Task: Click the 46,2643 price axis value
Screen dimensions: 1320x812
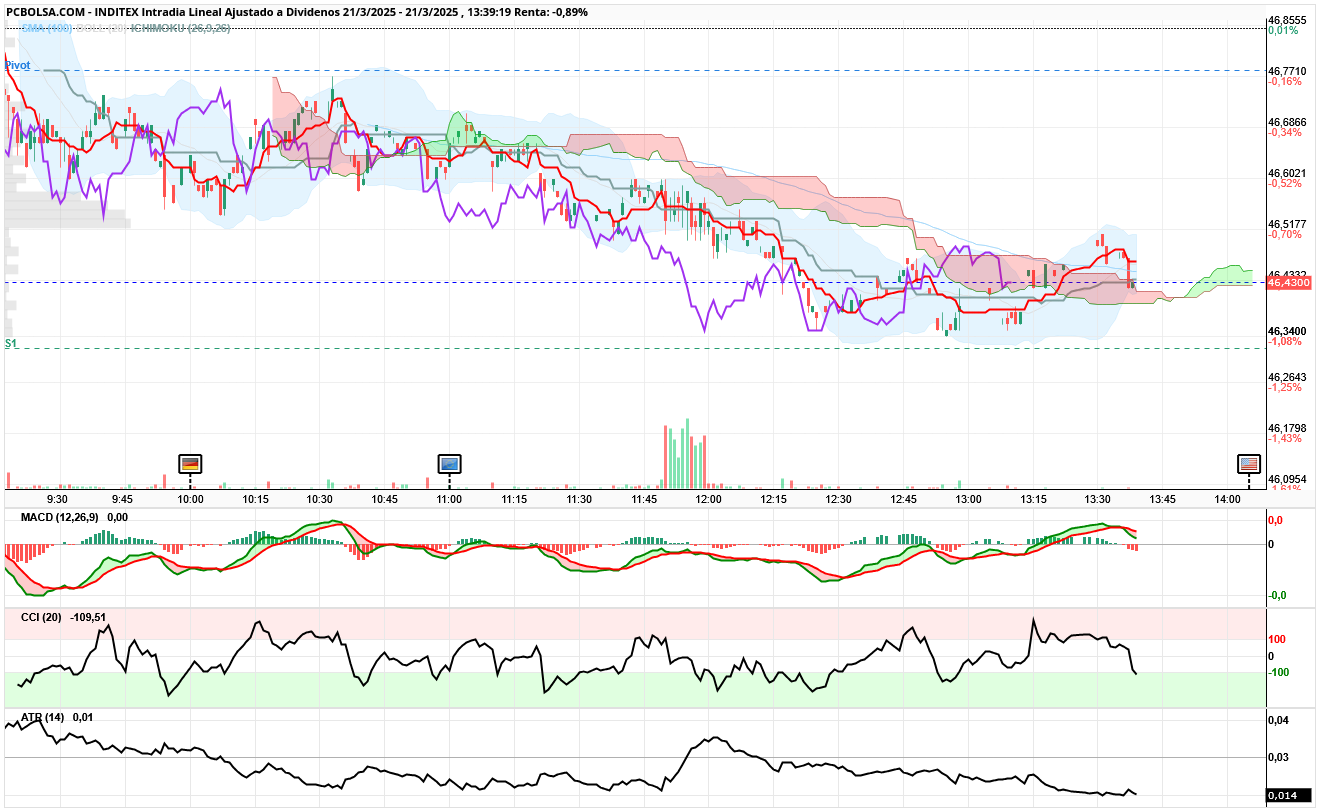Action: tap(1287, 377)
